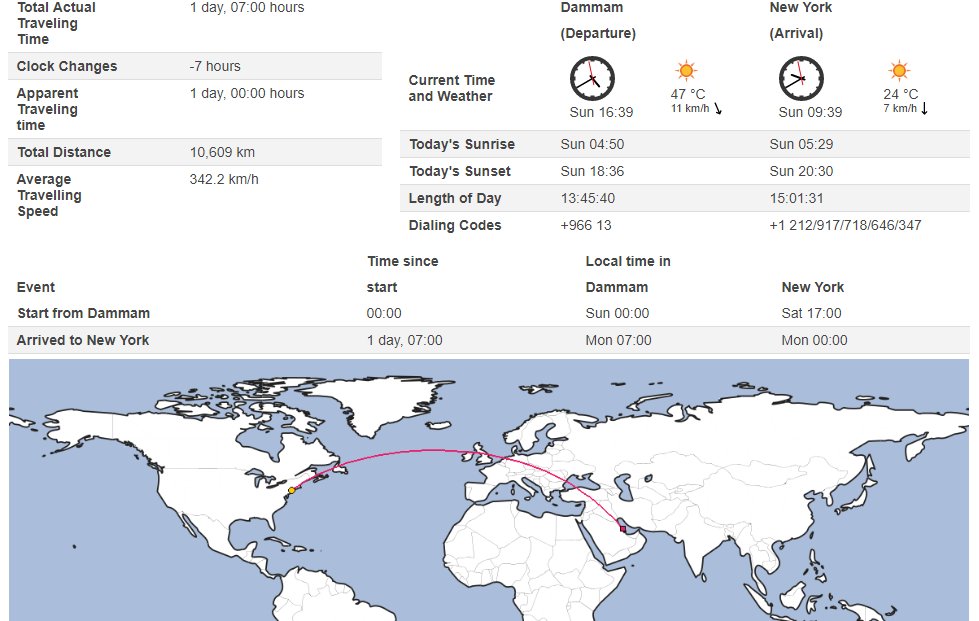Click New York's dialing codes +1 212/917/718/646/347
Image resolution: width=979 pixels, height=621 pixels.
845,225
